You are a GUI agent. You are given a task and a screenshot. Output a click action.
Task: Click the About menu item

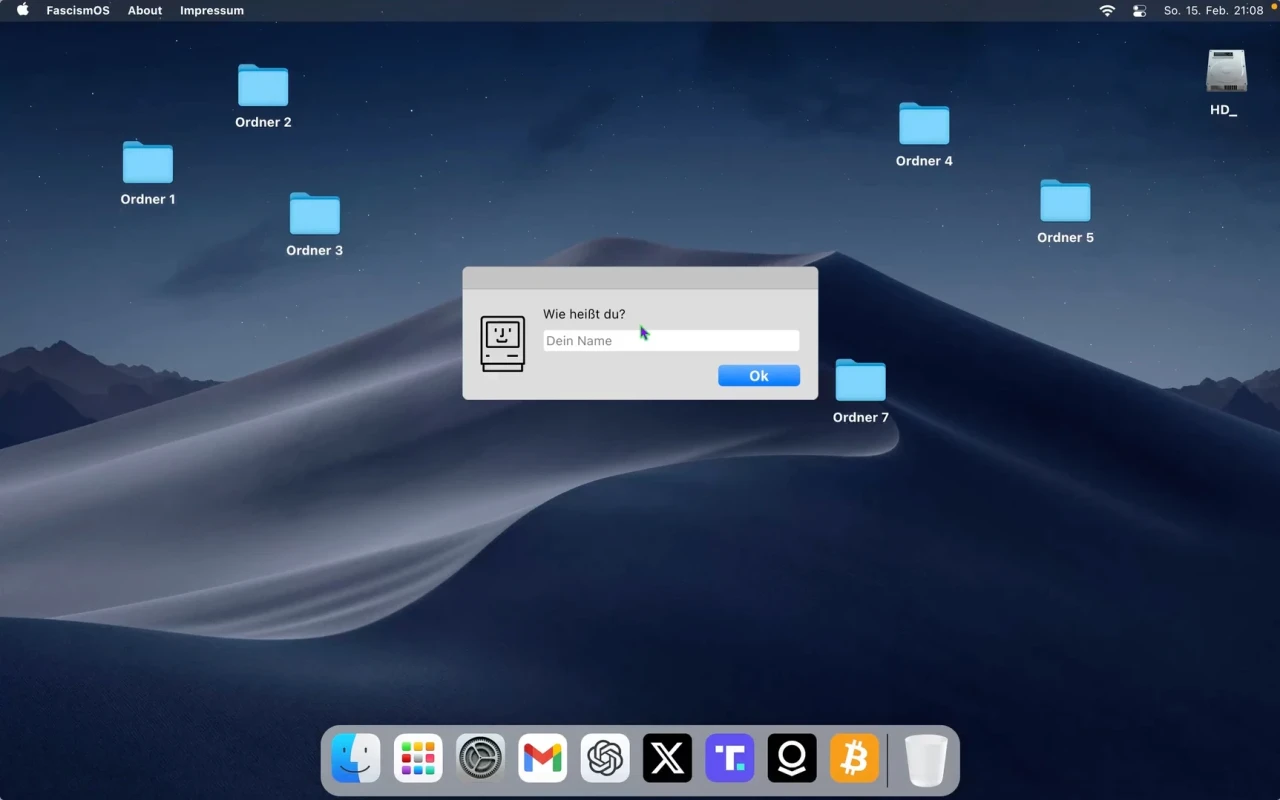click(x=145, y=10)
